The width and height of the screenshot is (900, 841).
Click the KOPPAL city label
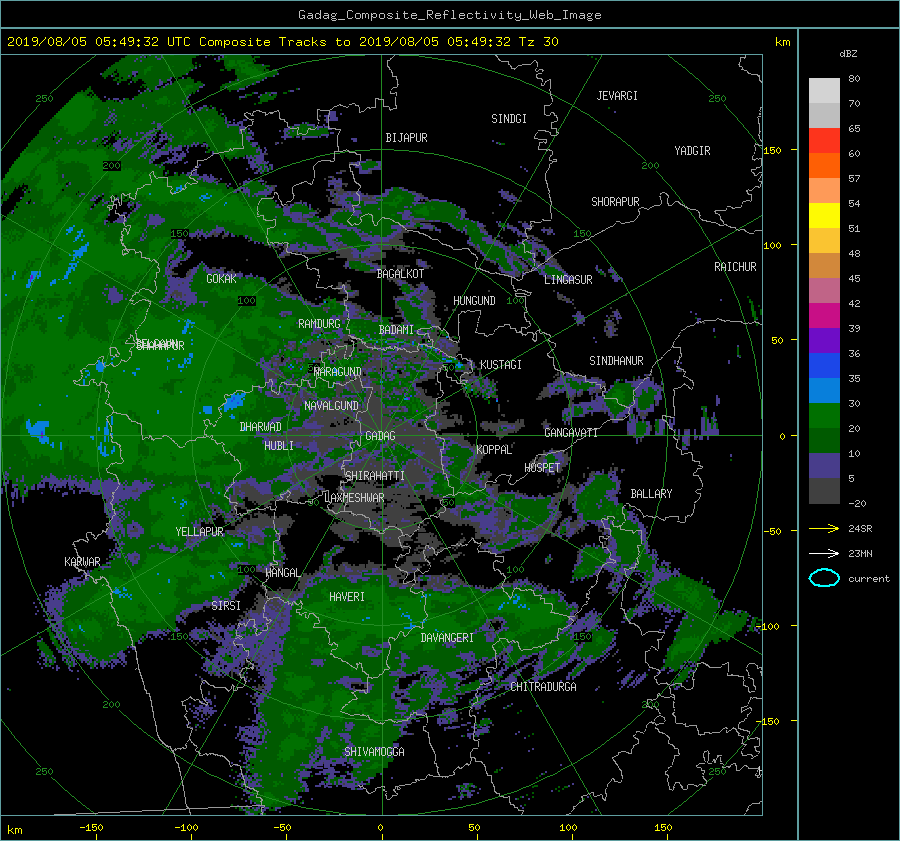(x=494, y=450)
